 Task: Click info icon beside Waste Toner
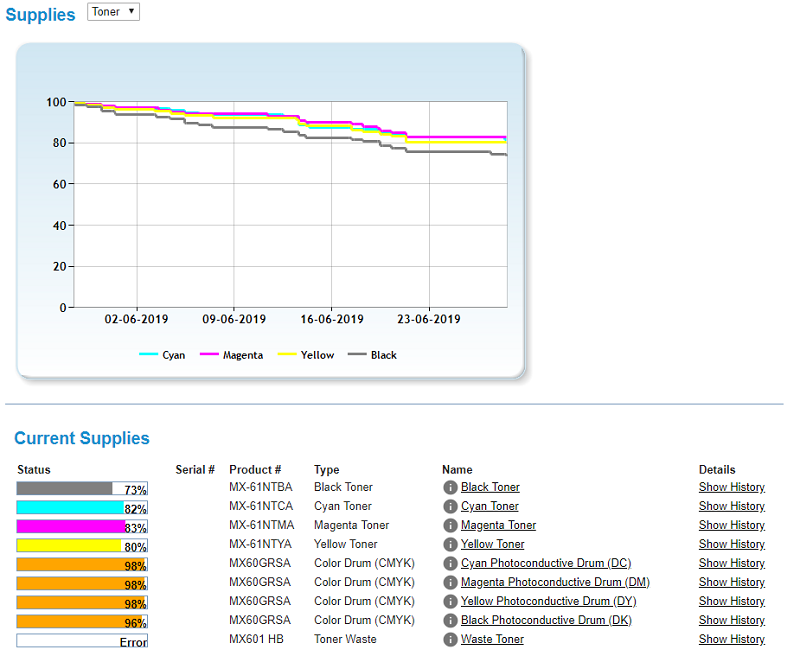tap(450, 640)
